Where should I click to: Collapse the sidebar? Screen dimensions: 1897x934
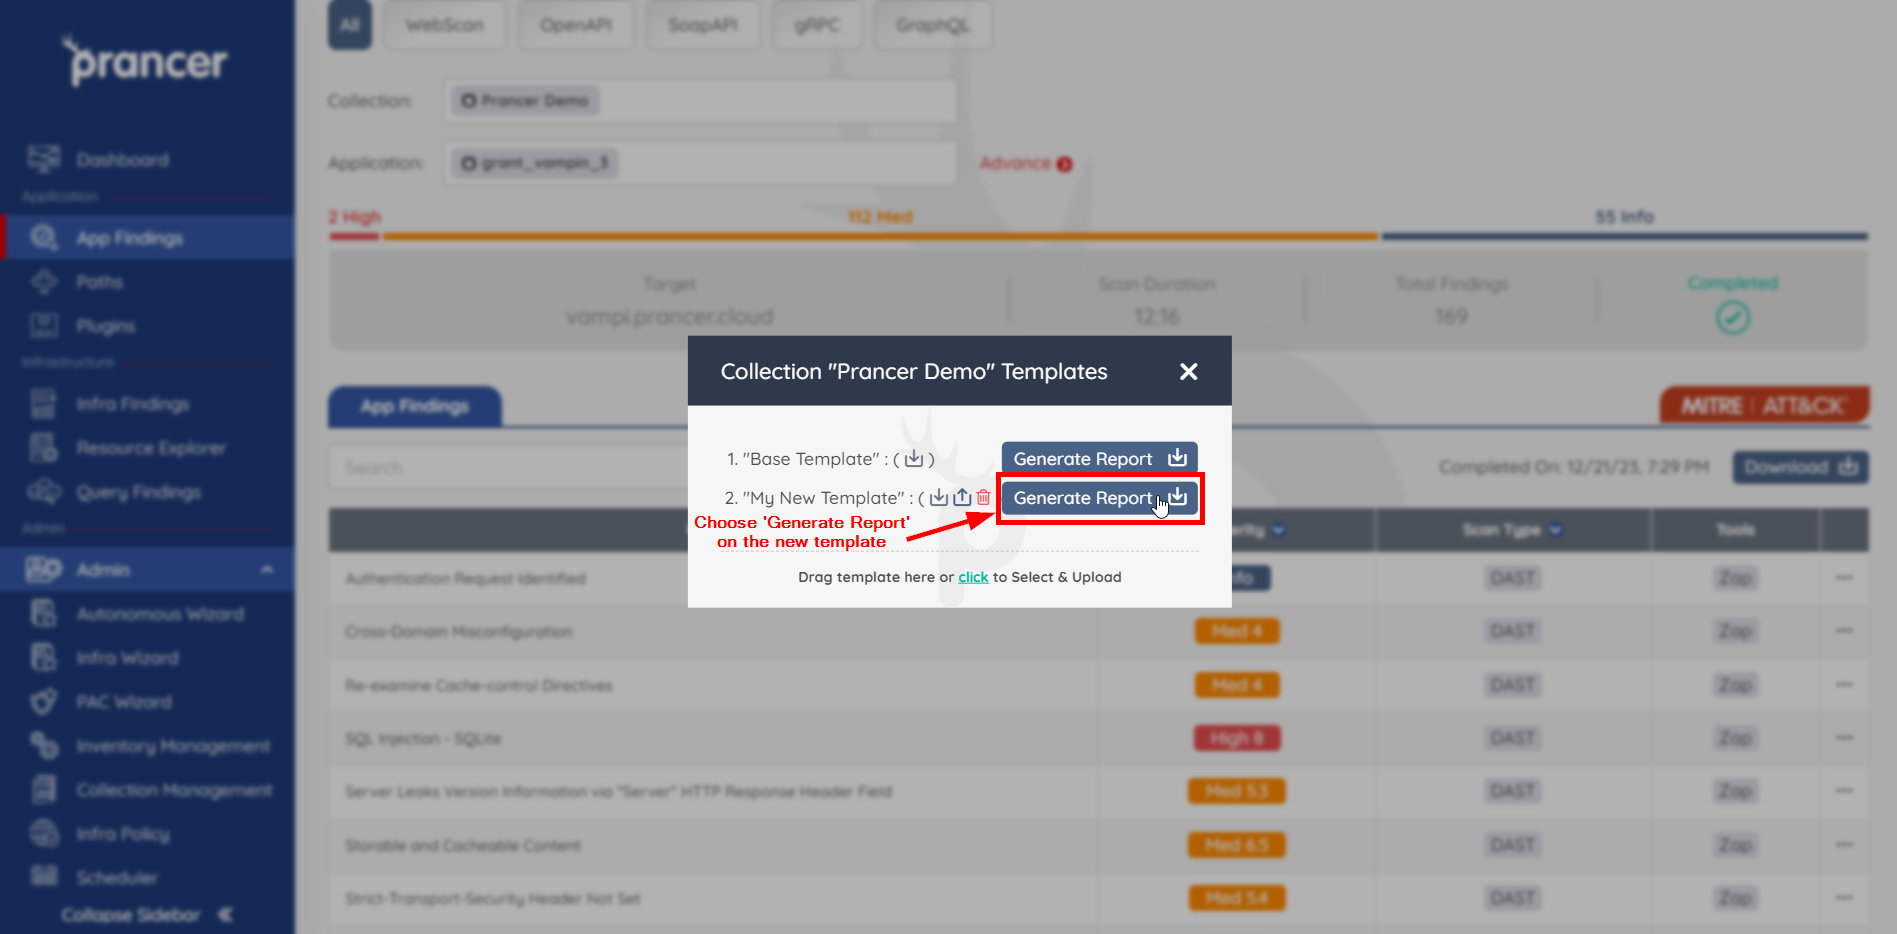[x=147, y=914]
